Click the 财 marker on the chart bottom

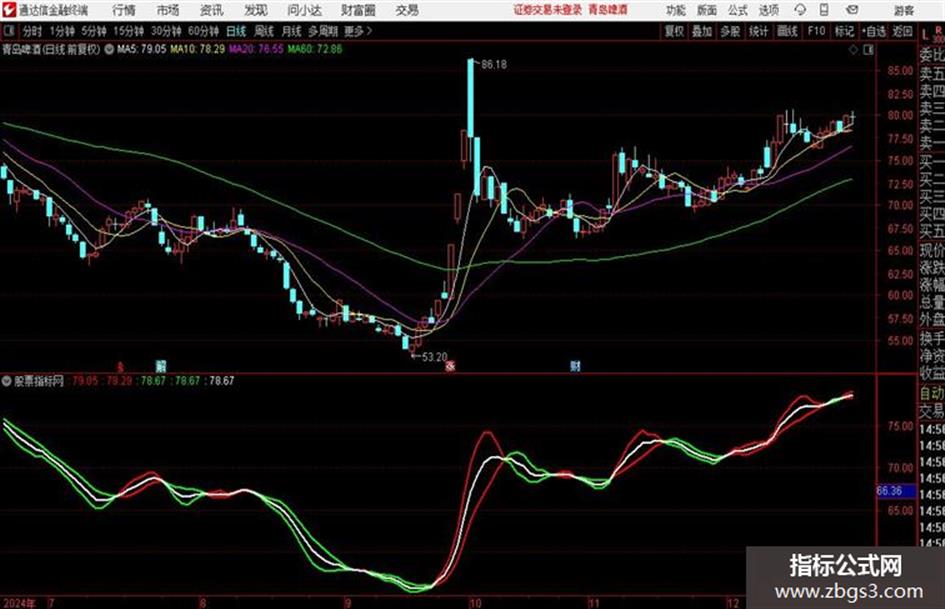tap(576, 365)
